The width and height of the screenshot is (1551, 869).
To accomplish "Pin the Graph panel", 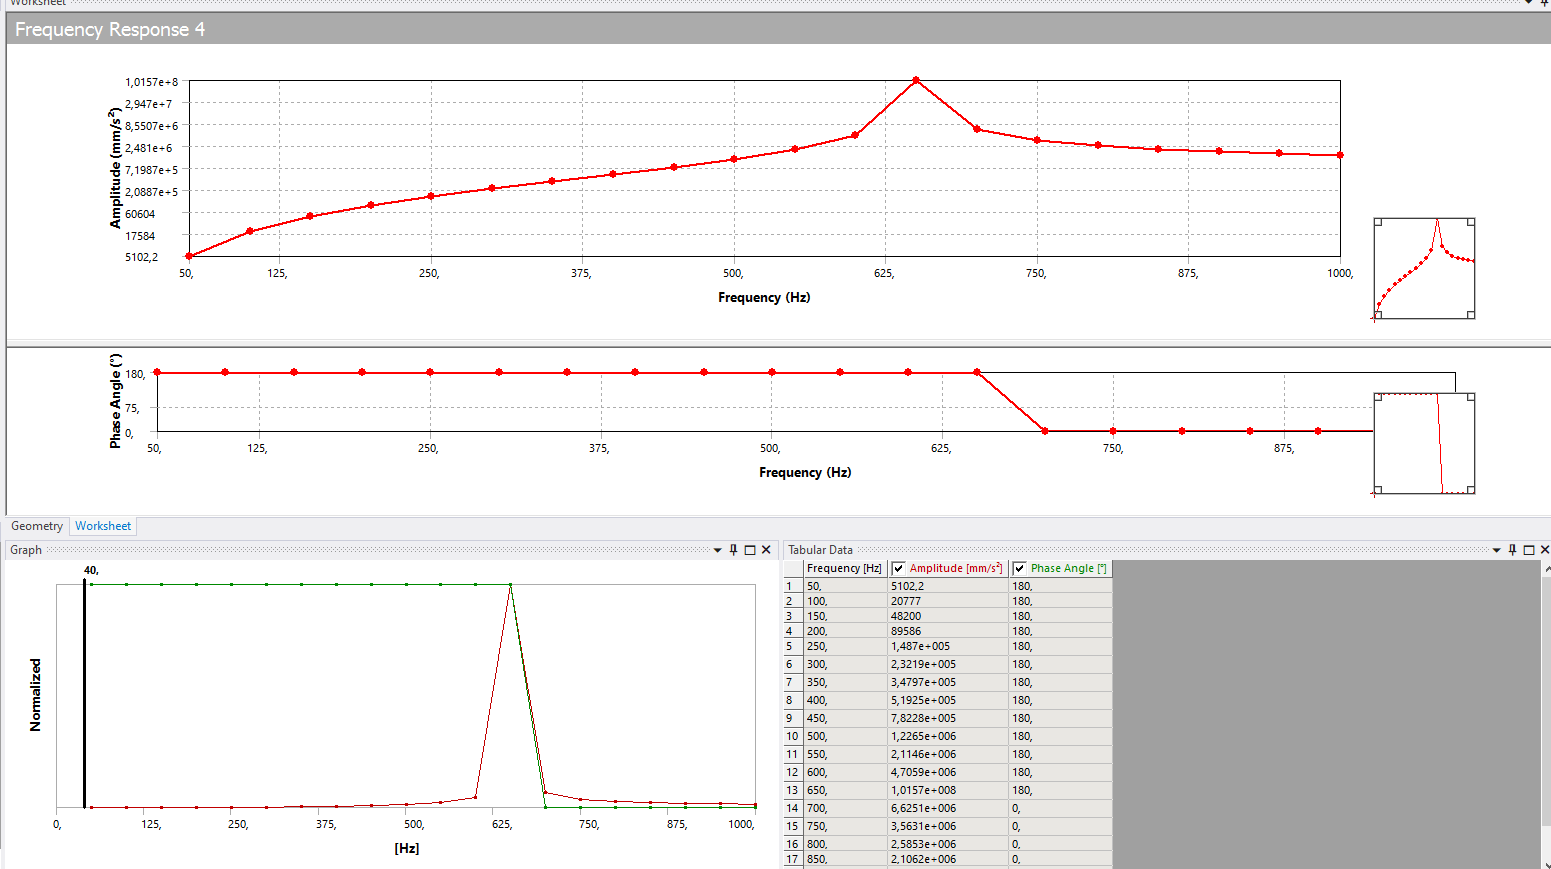I will pyautogui.click(x=733, y=550).
